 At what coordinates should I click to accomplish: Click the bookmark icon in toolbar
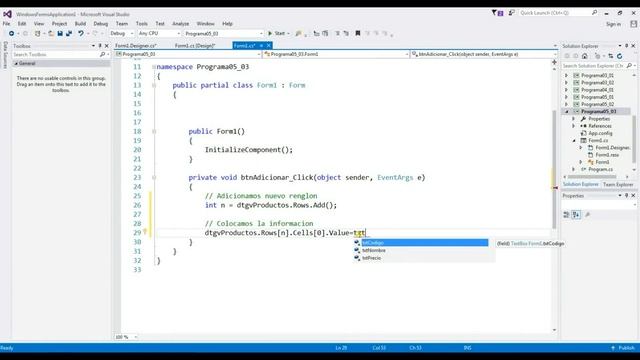[358, 33]
